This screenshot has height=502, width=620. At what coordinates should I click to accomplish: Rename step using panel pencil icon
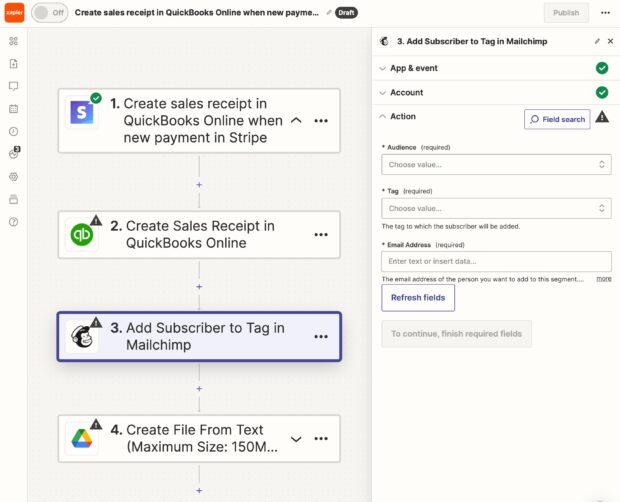coord(597,41)
